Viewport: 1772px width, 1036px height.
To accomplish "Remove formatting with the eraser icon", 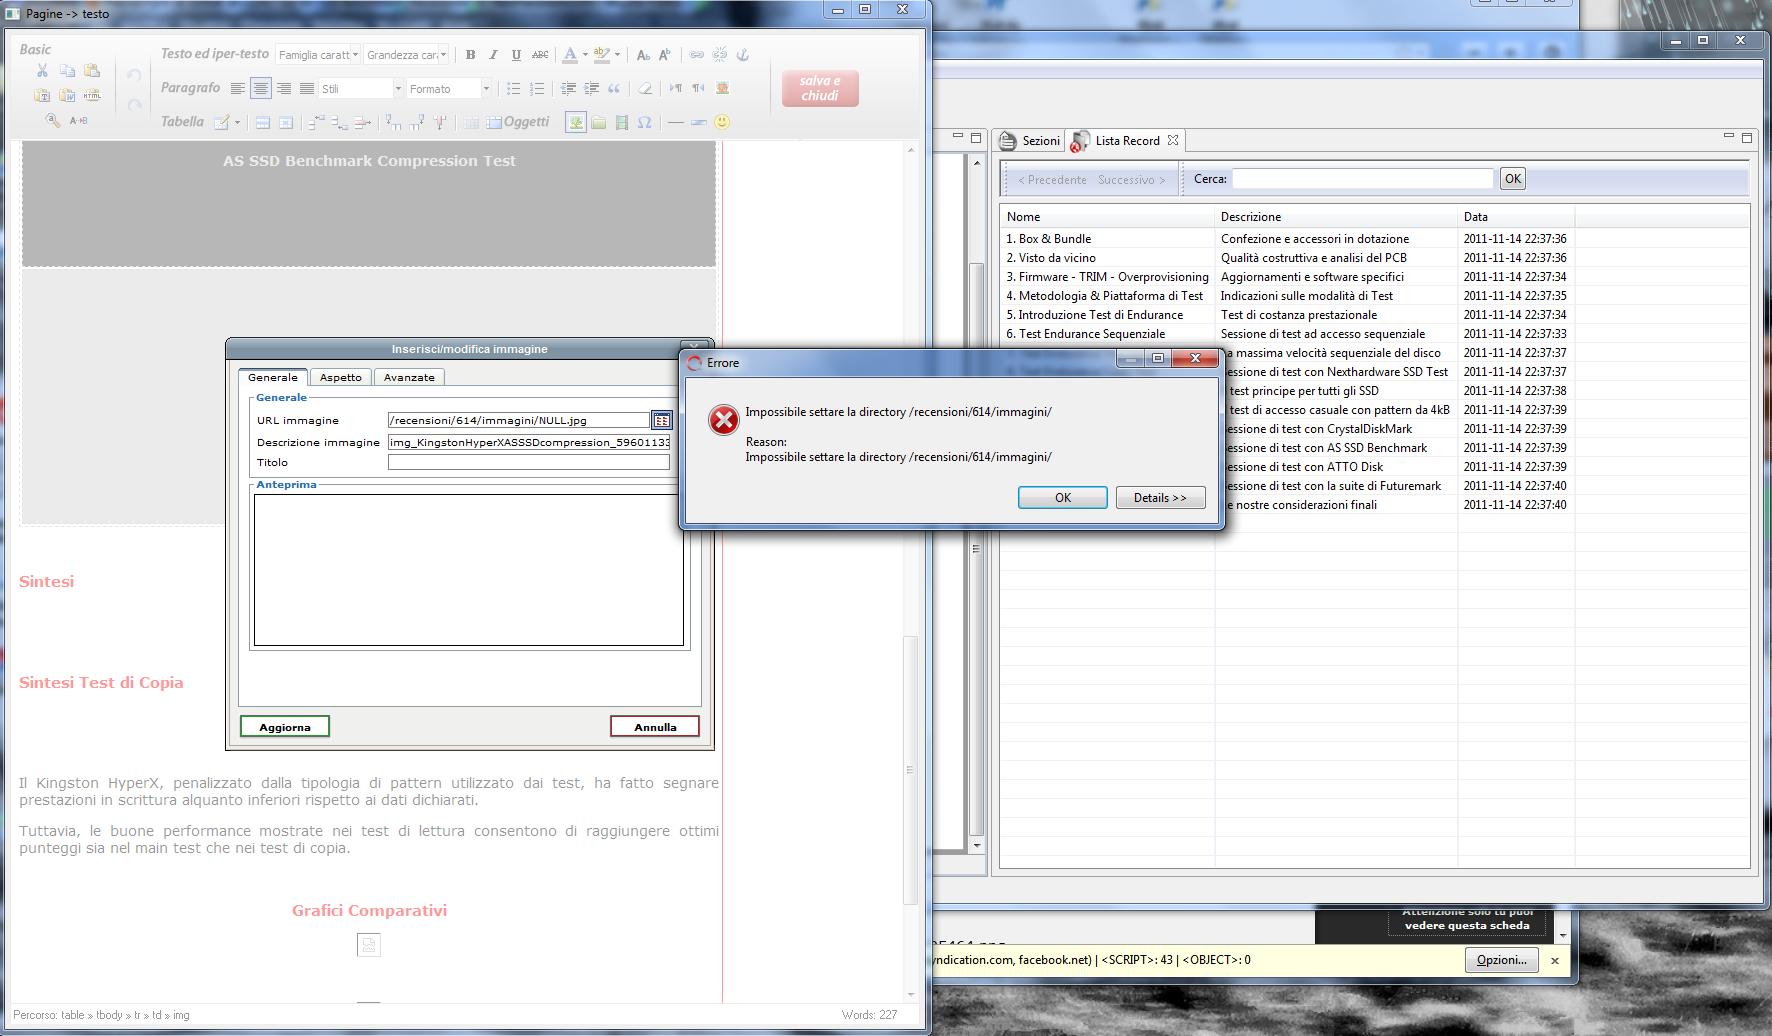I will pos(645,88).
